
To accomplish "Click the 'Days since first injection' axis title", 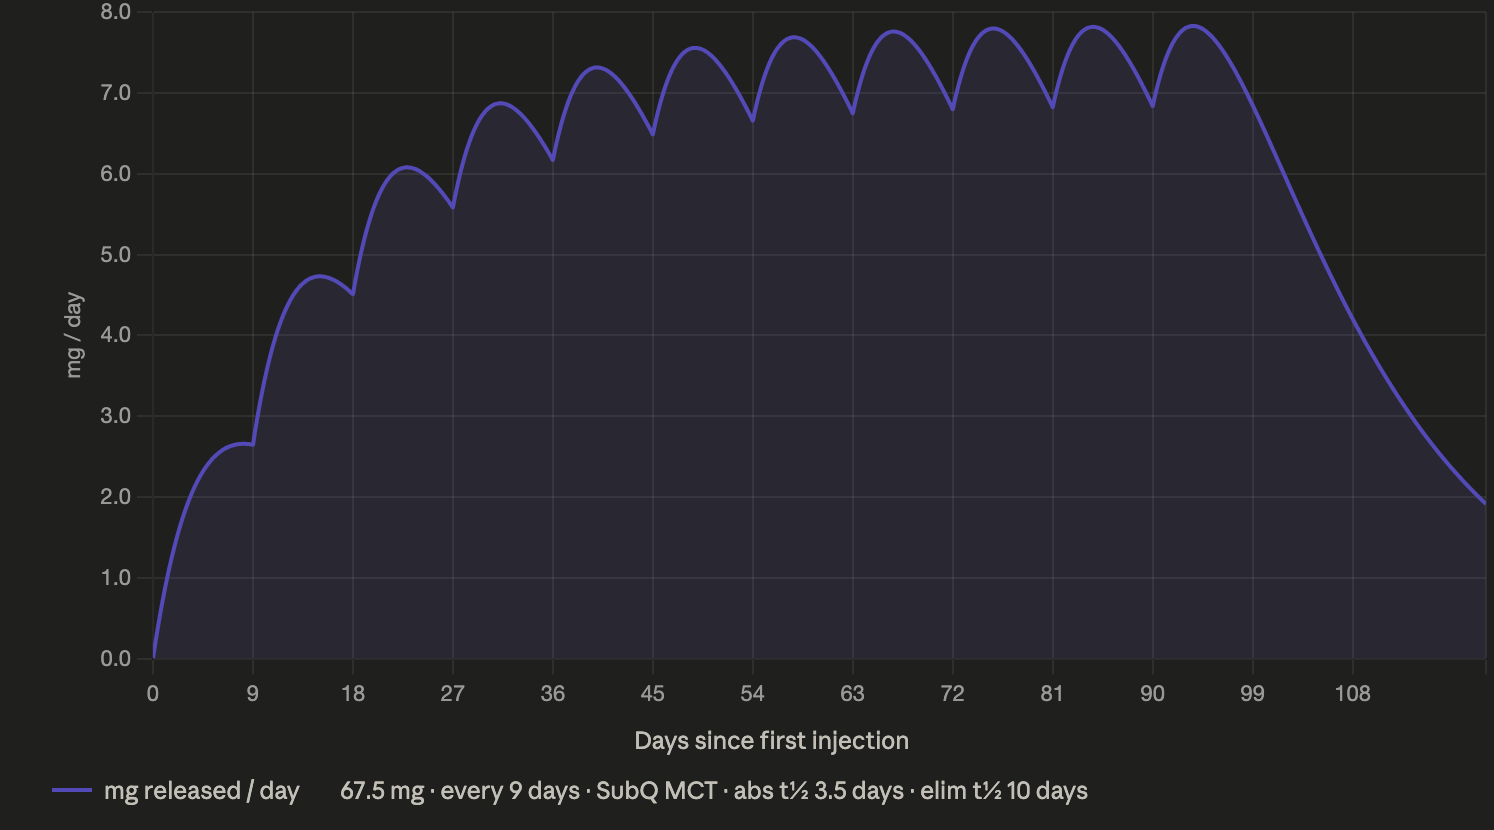I will coord(771,741).
